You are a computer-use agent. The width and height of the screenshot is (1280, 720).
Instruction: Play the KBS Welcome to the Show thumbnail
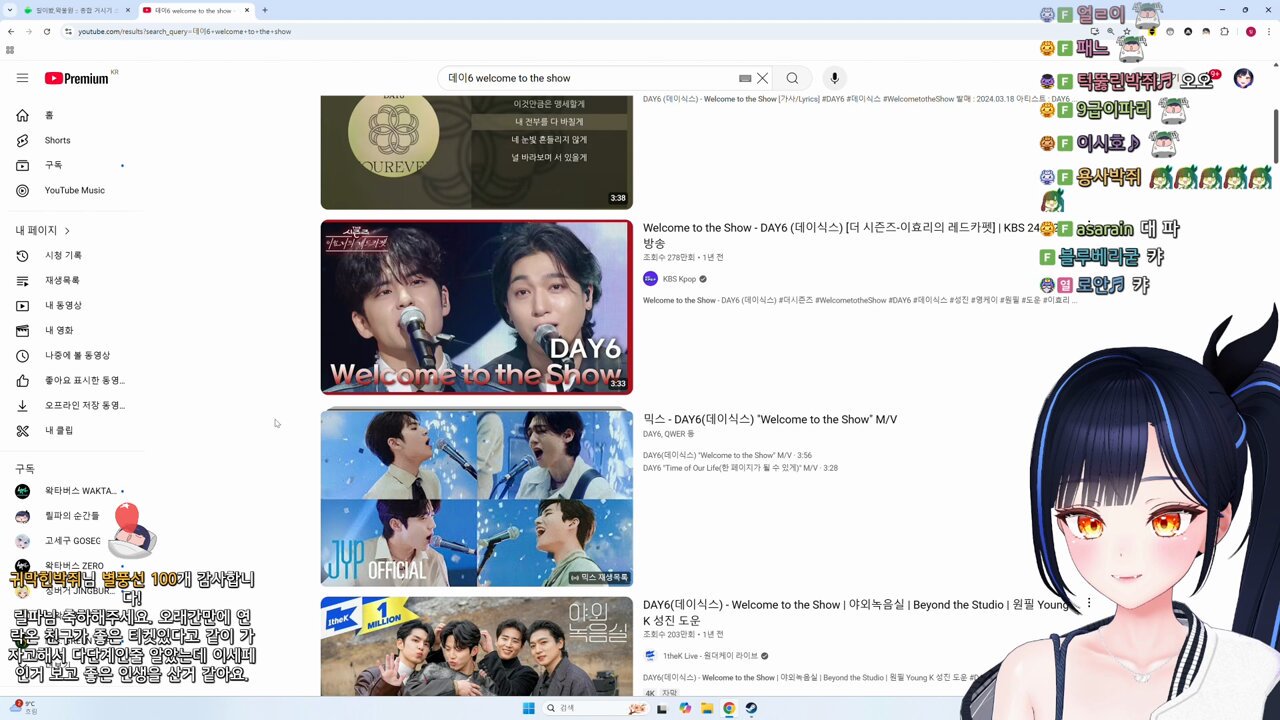point(476,307)
